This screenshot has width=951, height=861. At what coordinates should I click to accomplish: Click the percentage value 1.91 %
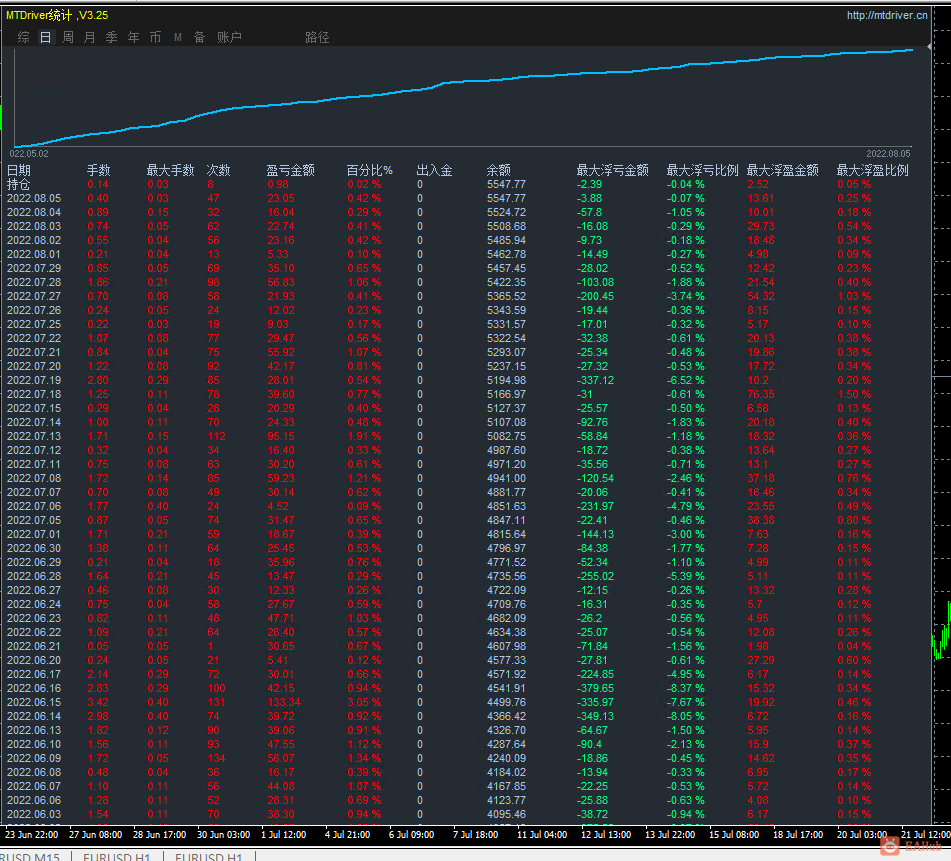pos(364,437)
